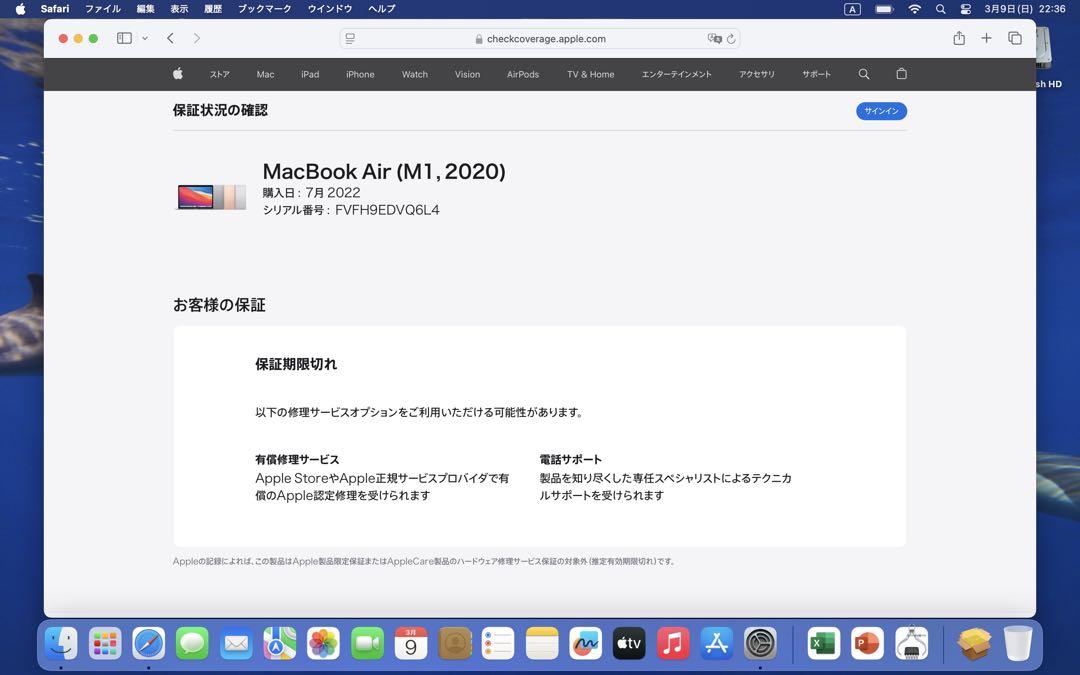Open Apple TV from the Dock
This screenshot has width=1080, height=675.
pyautogui.click(x=629, y=644)
